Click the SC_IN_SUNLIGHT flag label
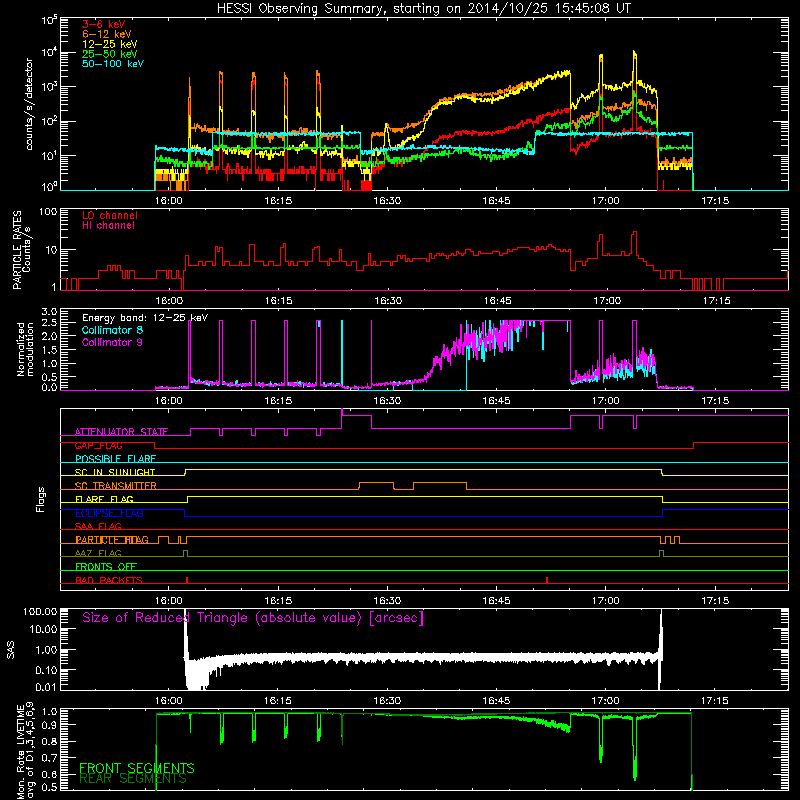 (x=115, y=472)
